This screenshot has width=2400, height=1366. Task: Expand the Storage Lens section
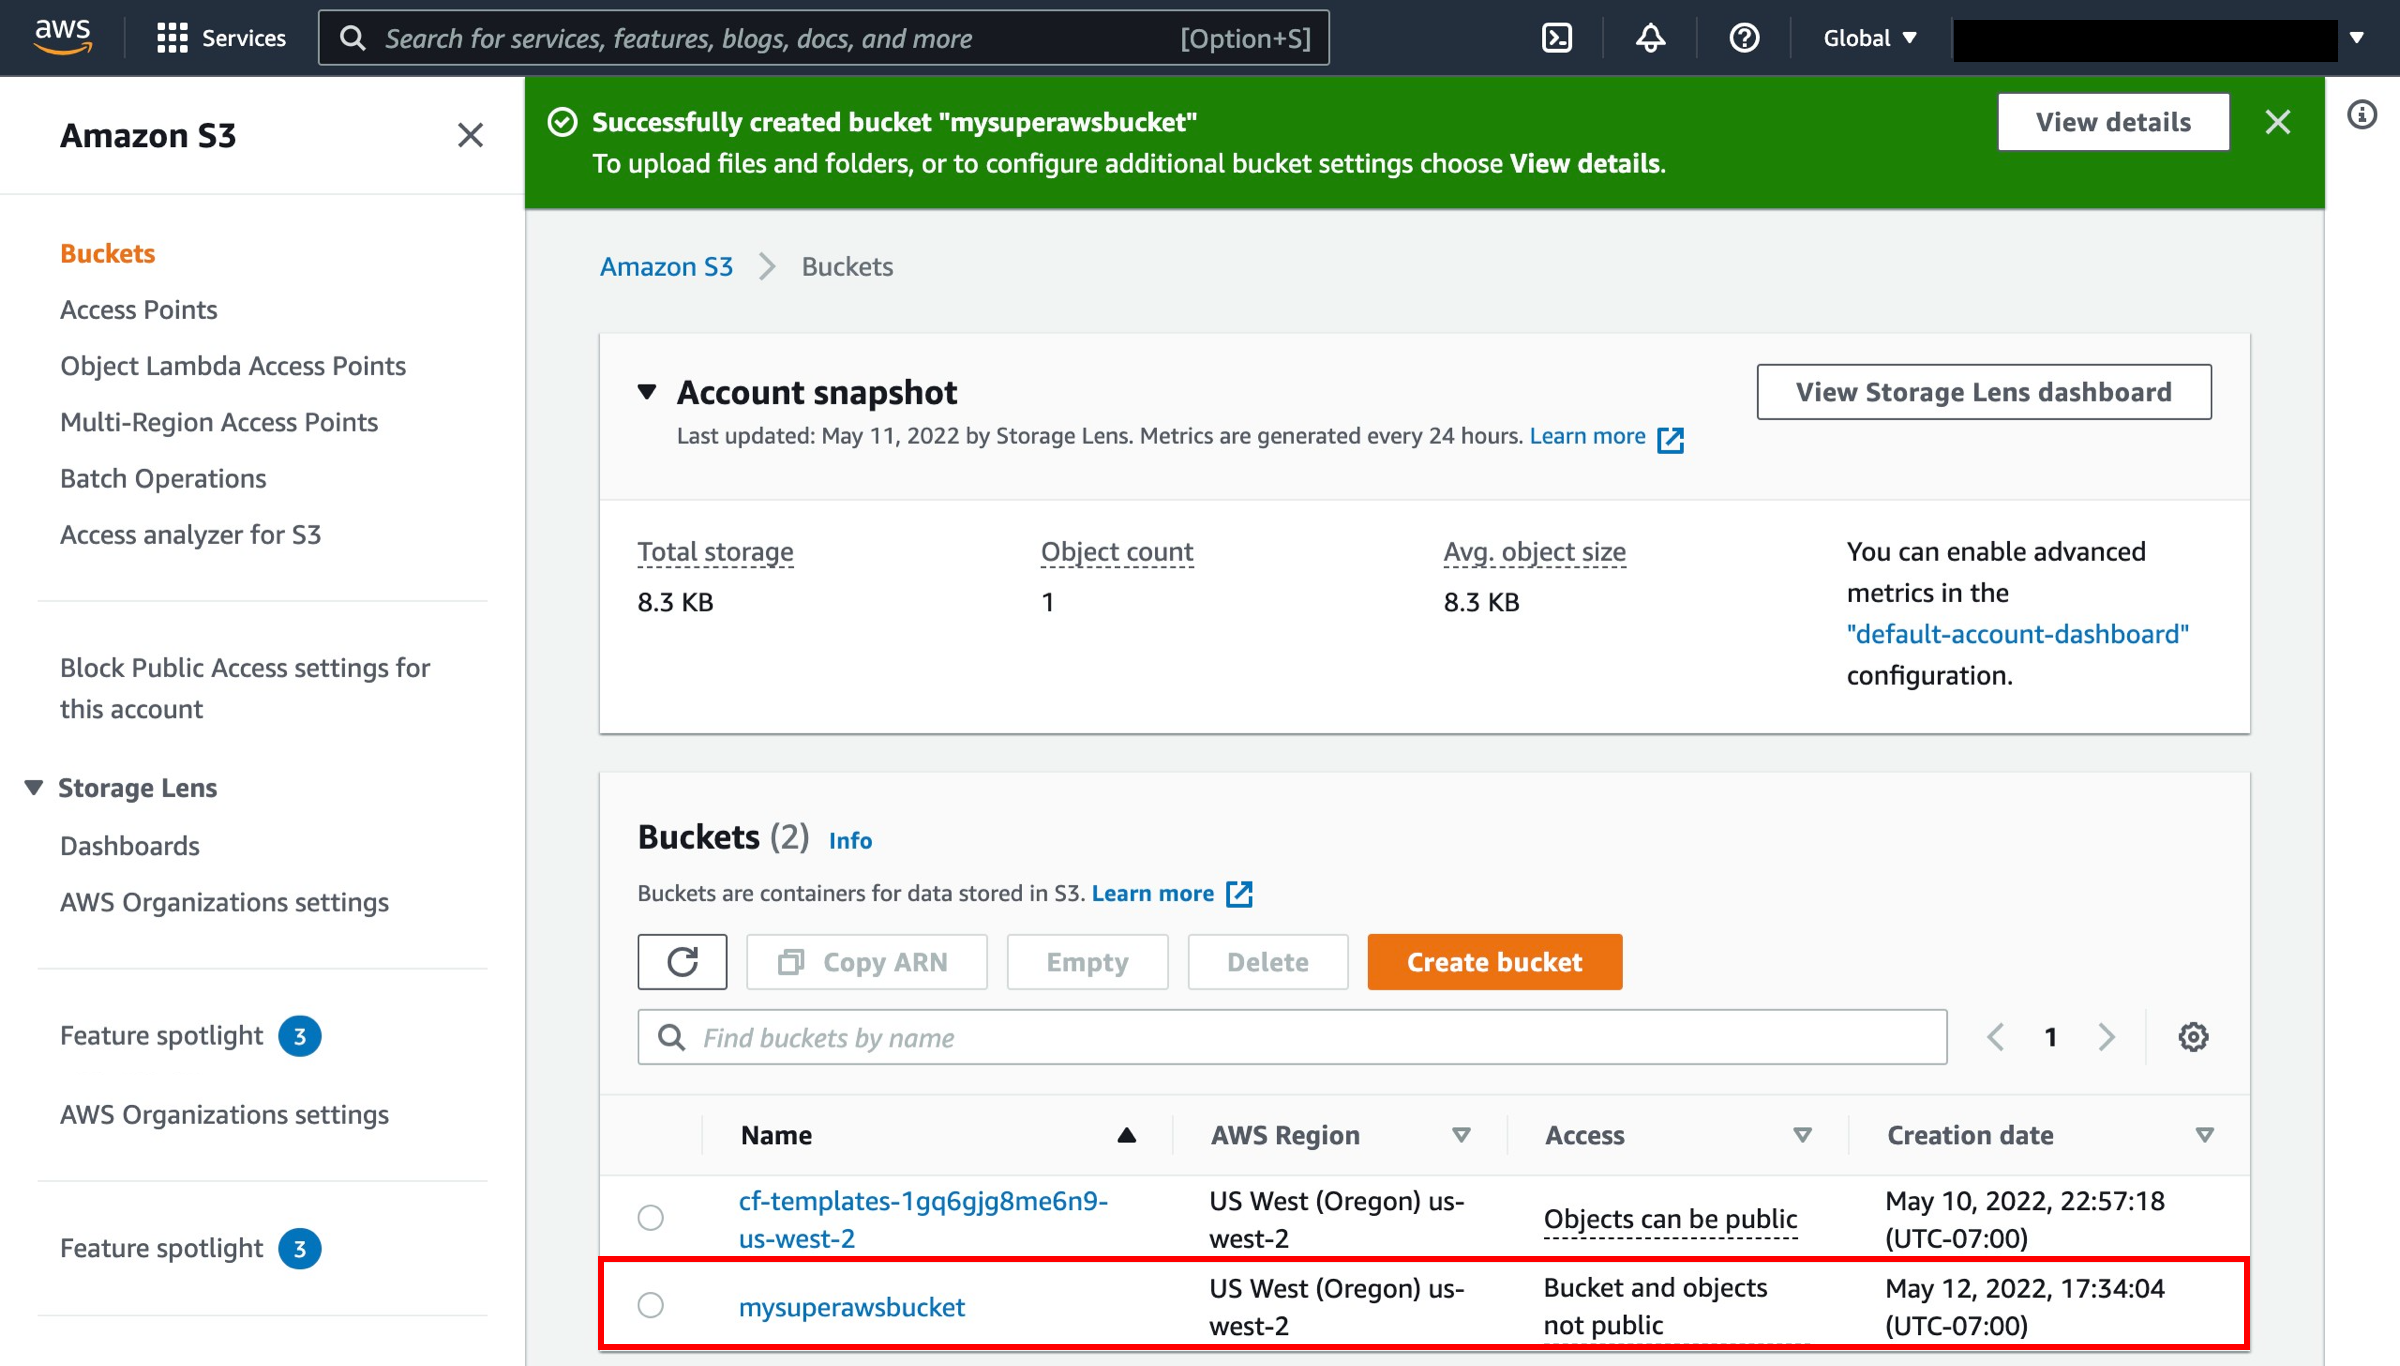pyautogui.click(x=33, y=788)
